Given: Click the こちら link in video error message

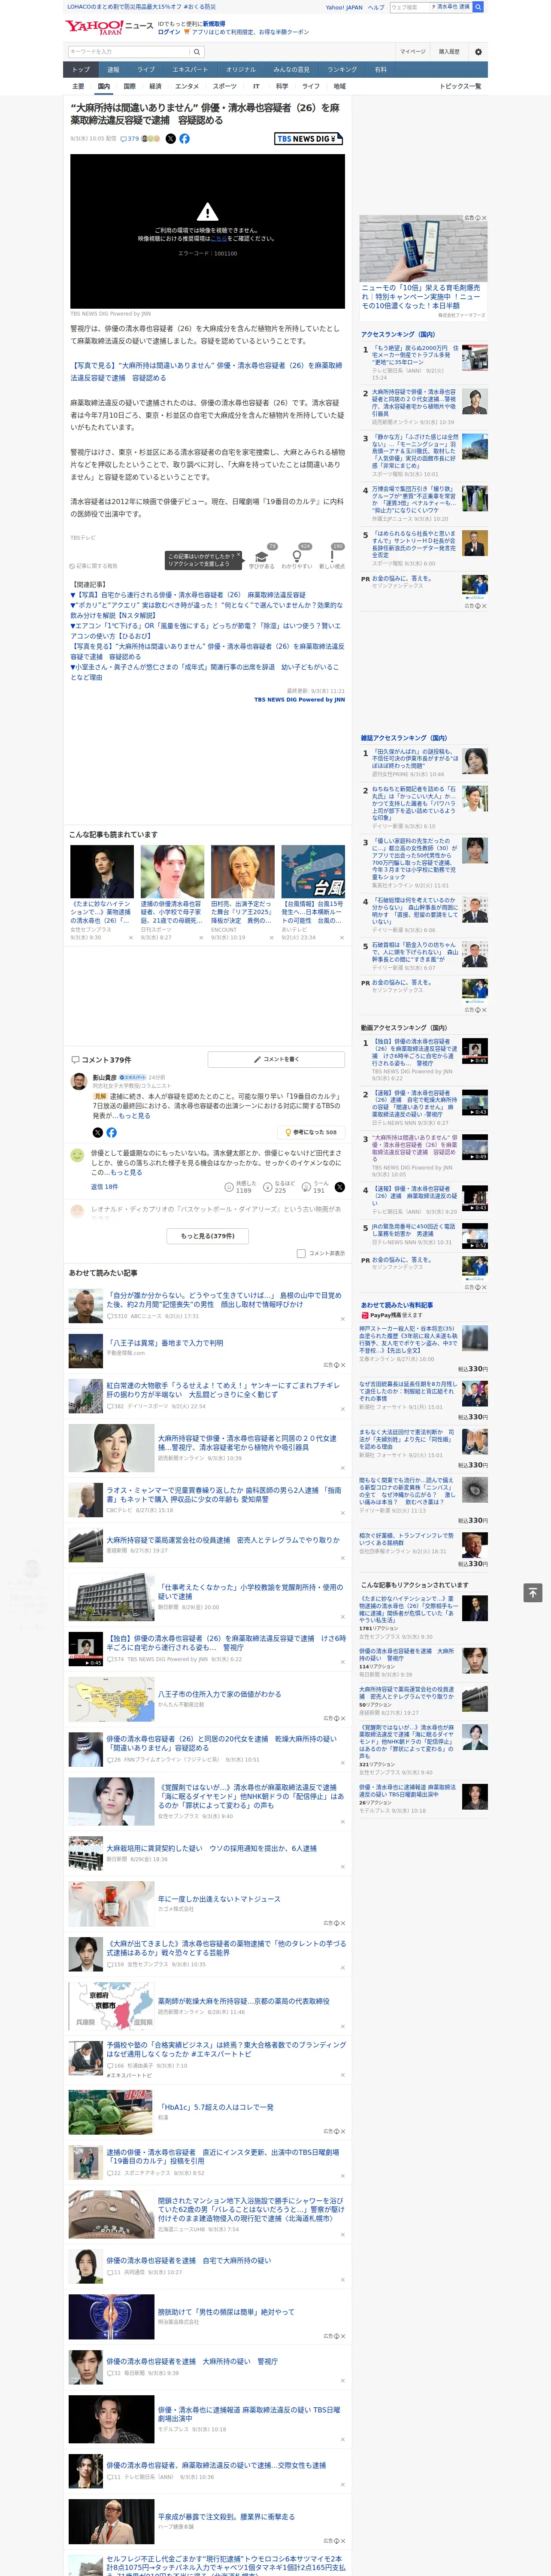Looking at the screenshot, I should pos(218,239).
